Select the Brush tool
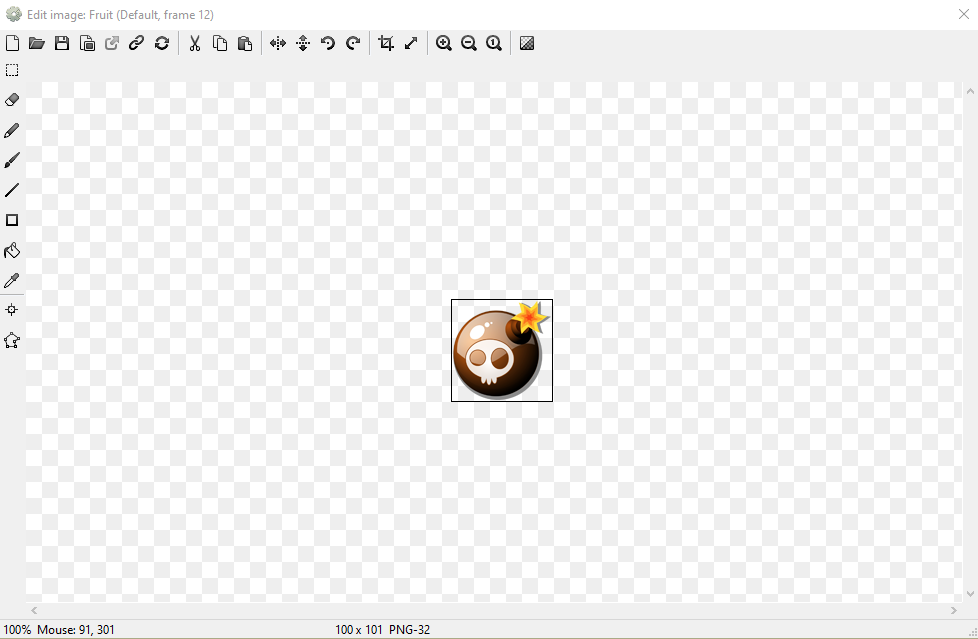This screenshot has height=639, width=978. tap(12, 160)
